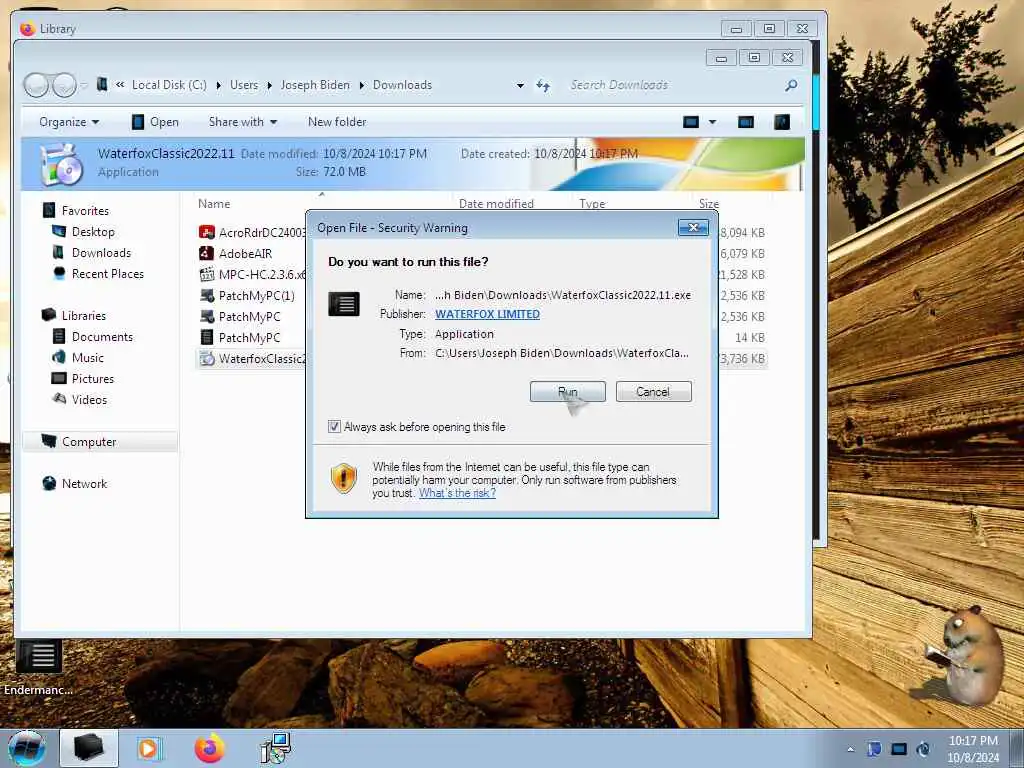Click the installer taskbar icon

point(275,748)
